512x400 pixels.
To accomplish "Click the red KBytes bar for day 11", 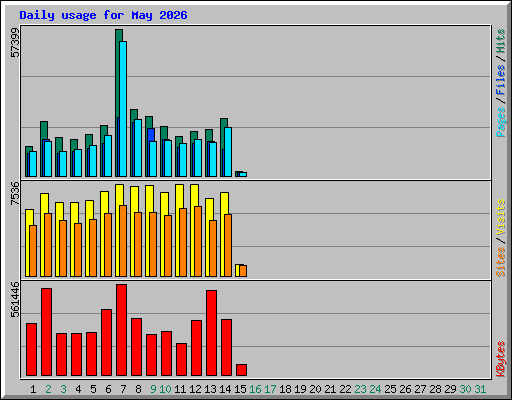I will (181, 360).
